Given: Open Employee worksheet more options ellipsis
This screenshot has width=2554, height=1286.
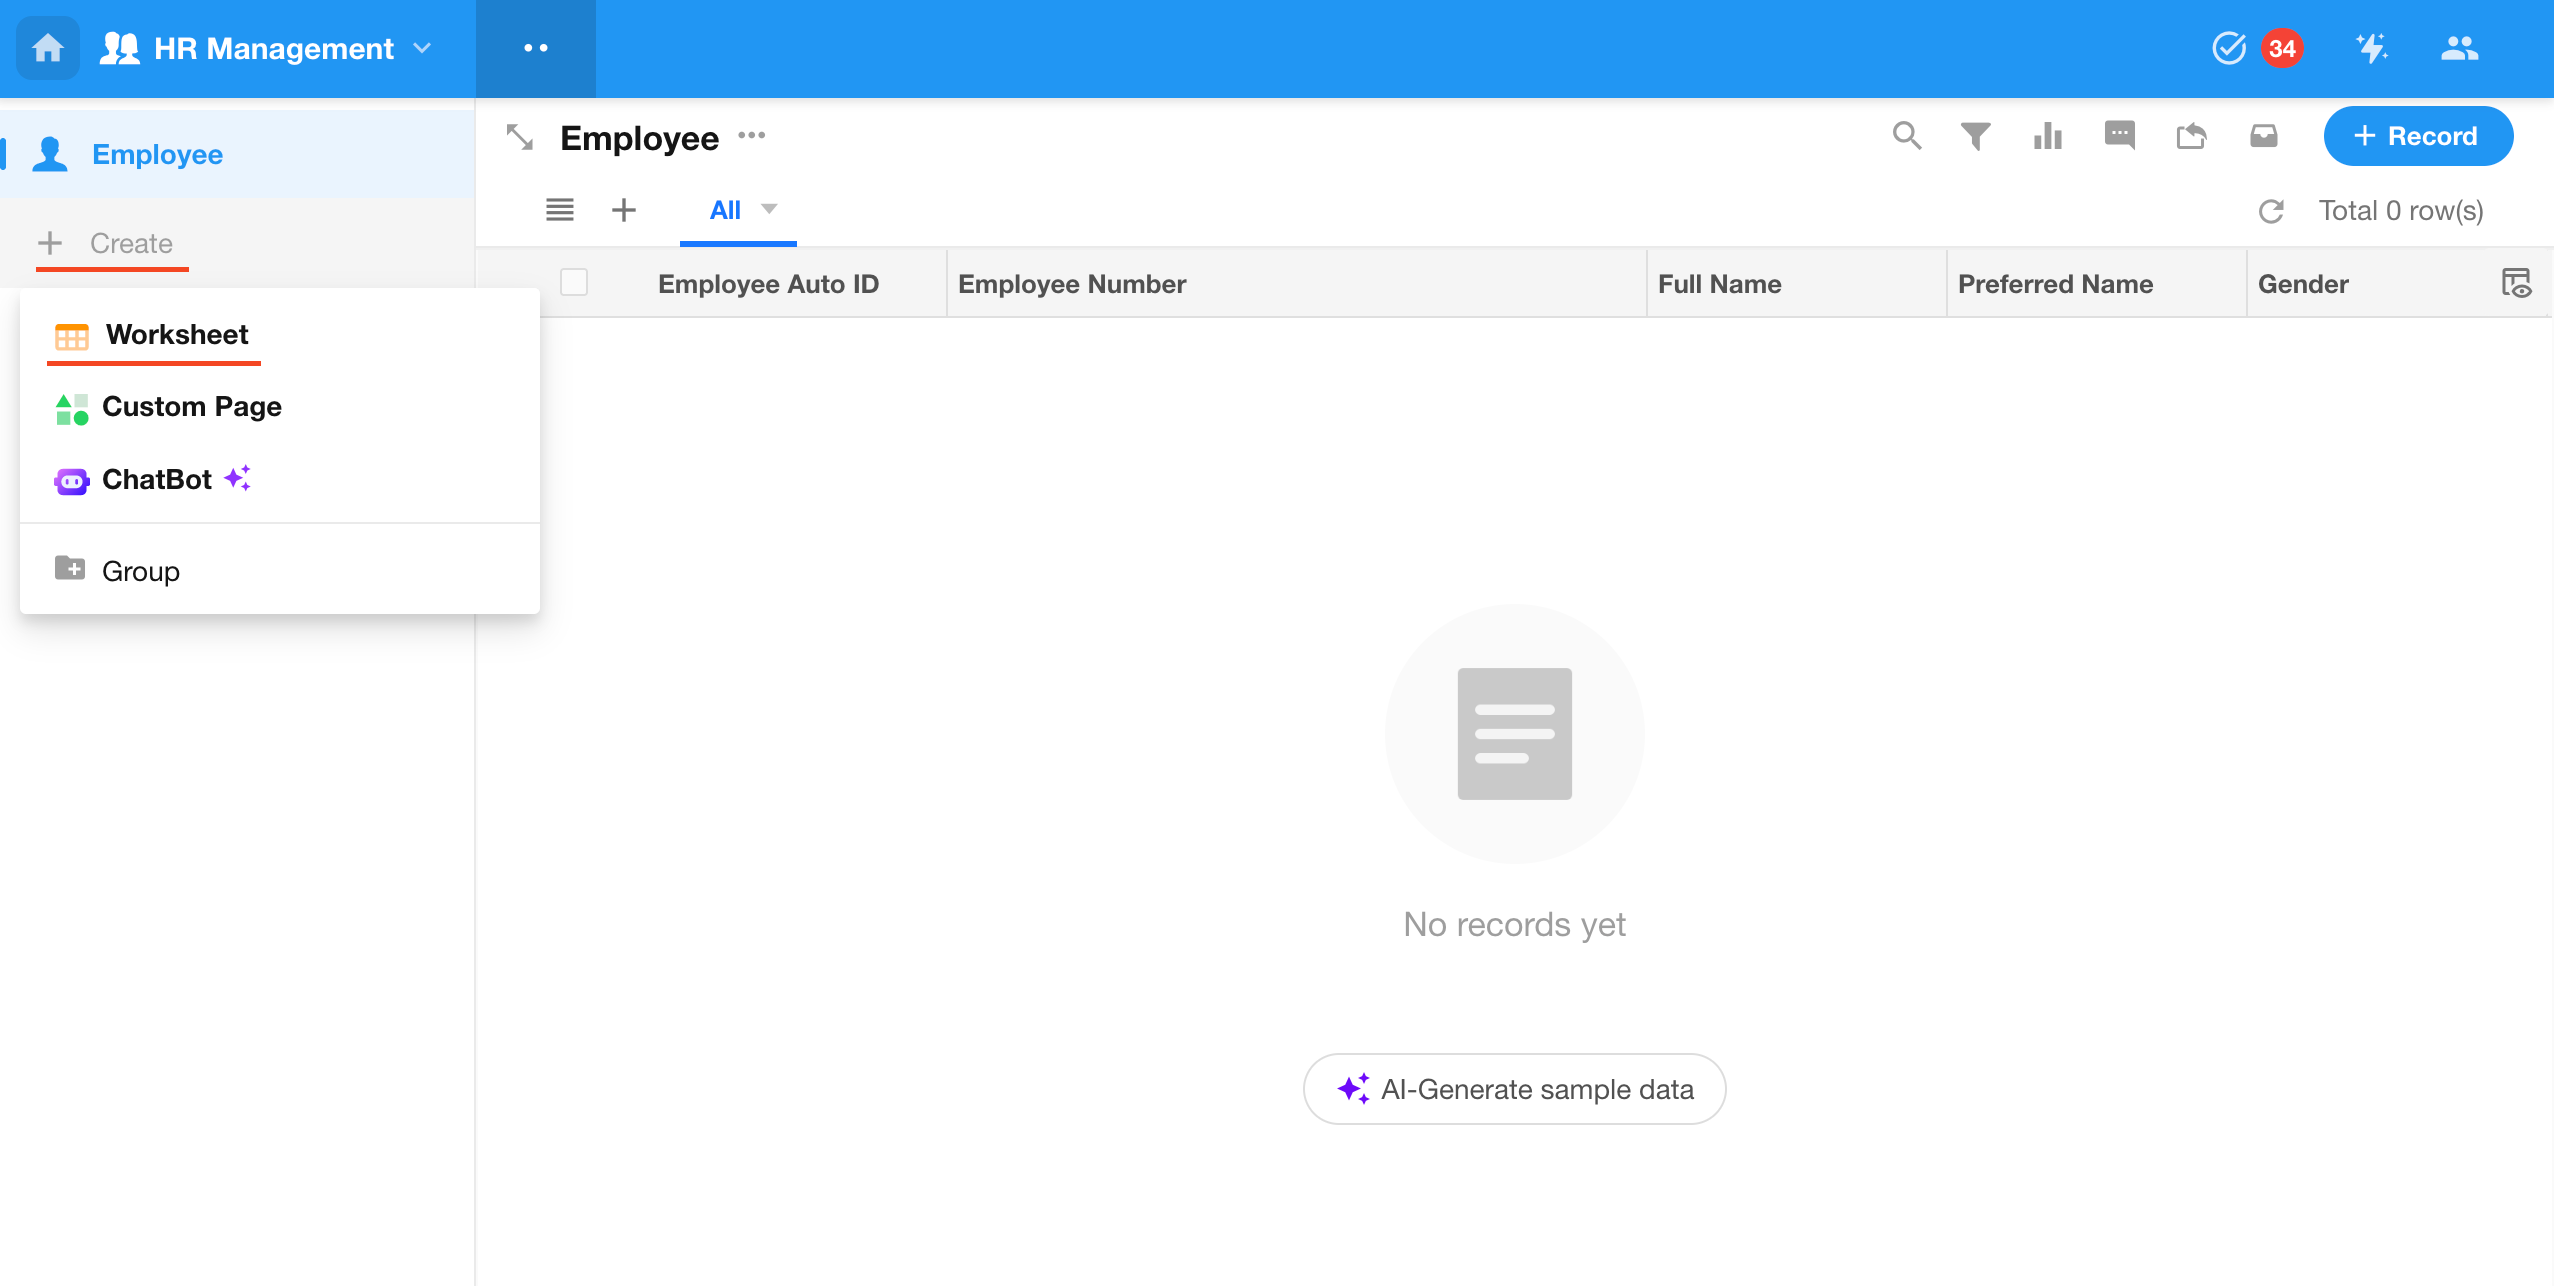Looking at the screenshot, I should [751, 136].
